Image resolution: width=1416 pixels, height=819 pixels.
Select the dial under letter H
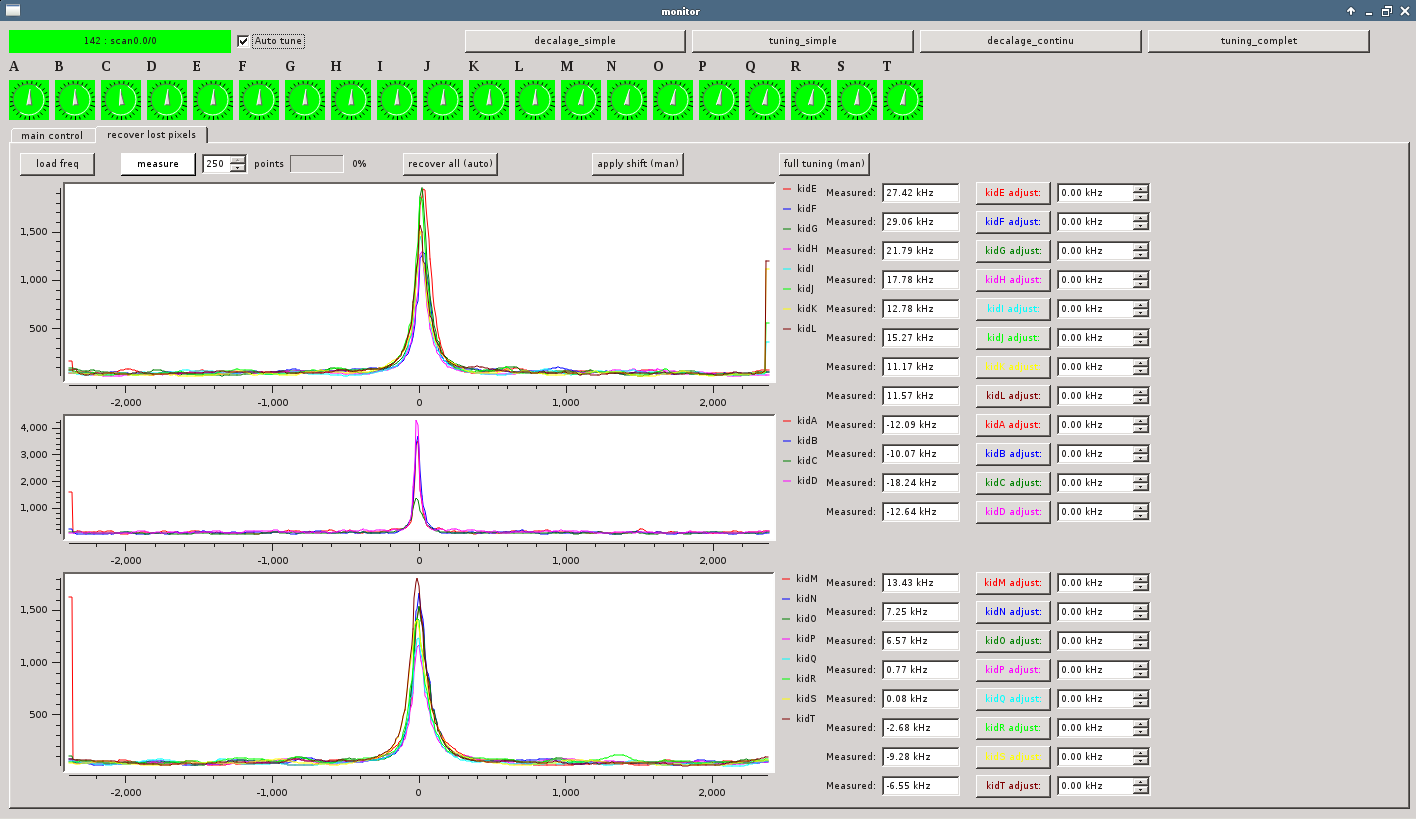point(351,100)
